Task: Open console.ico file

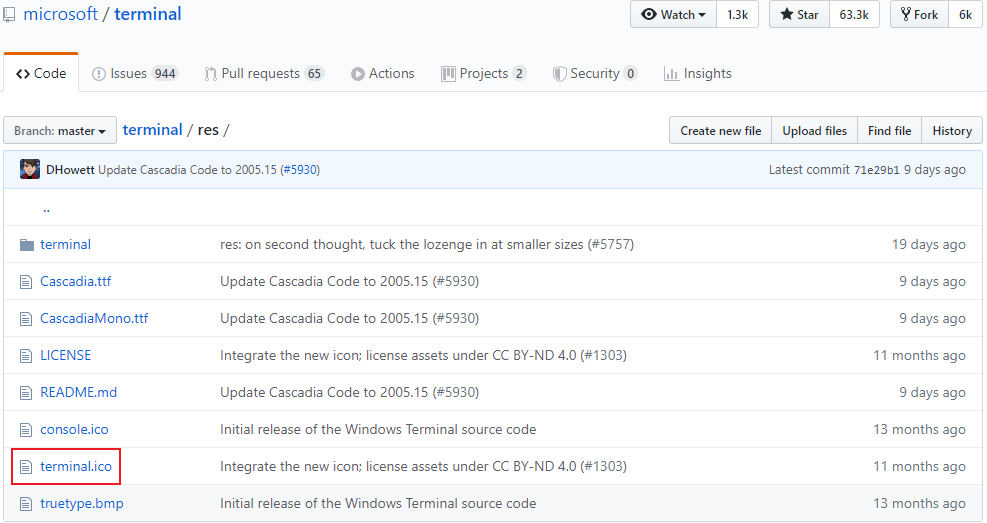Action: click(x=74, y=429)
